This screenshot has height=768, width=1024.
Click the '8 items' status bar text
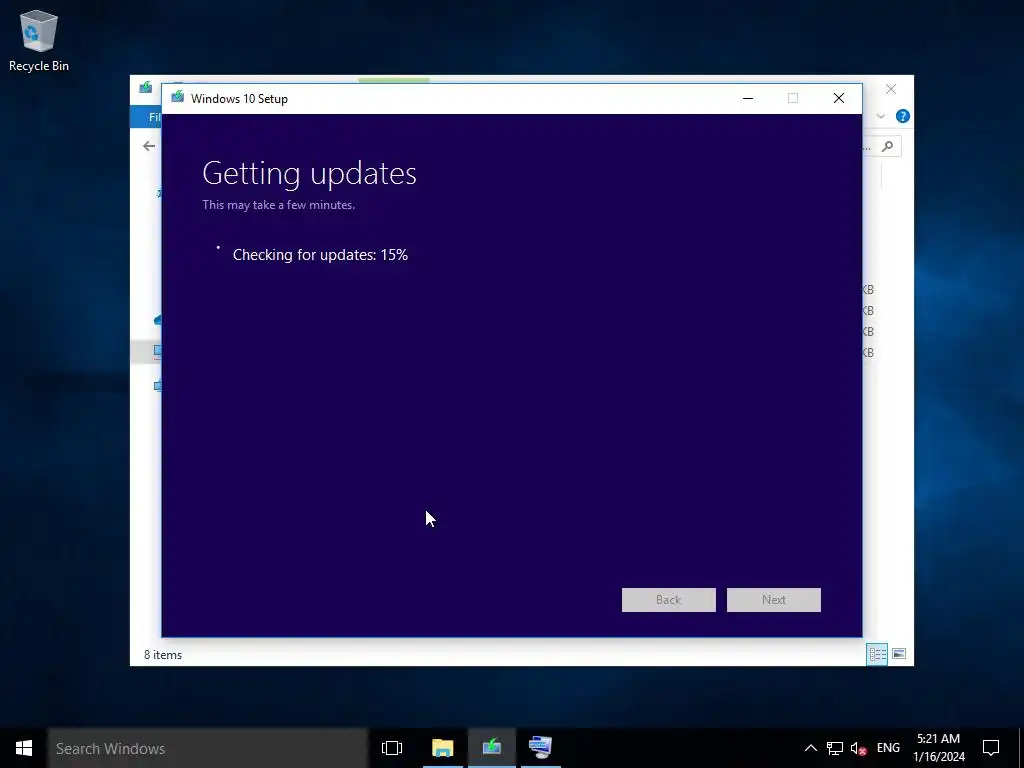[x=163, y=654]
